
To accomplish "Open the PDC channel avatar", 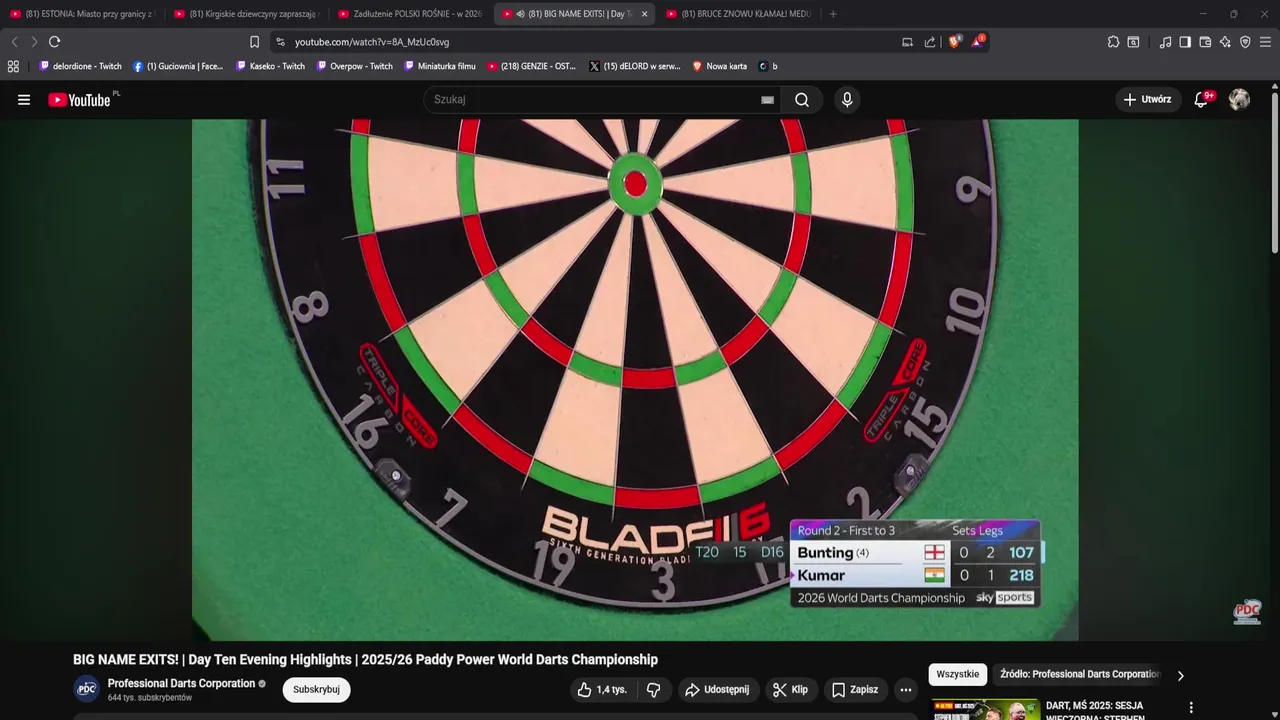I will coord(87,689).
